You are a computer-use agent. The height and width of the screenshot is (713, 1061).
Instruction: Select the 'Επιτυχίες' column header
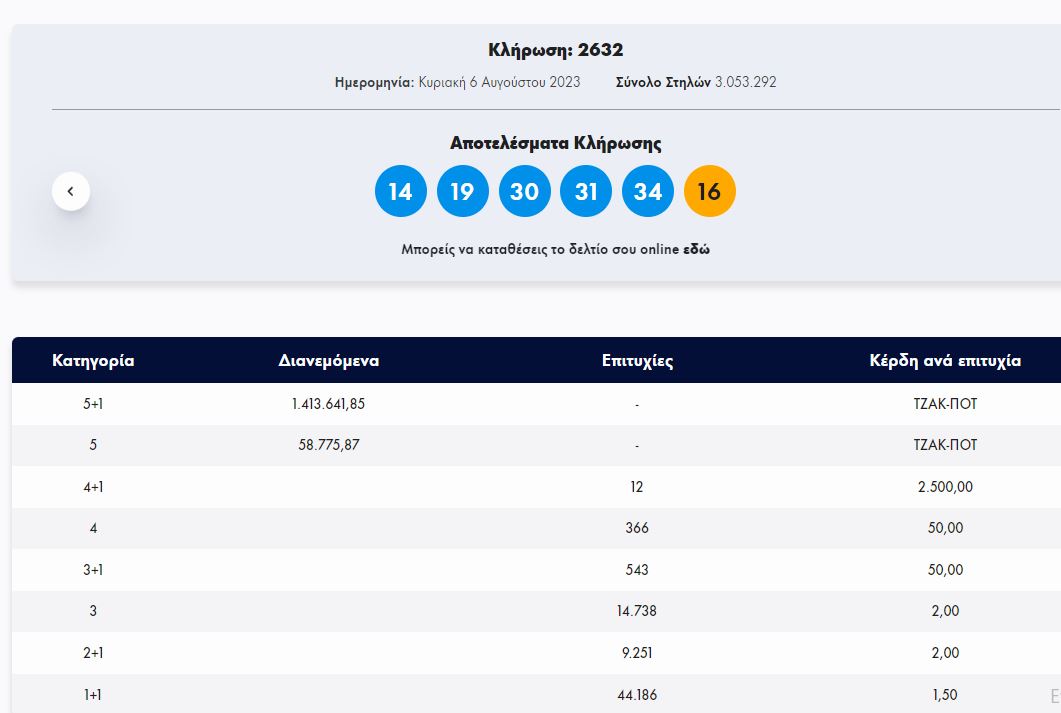[637, 361]
